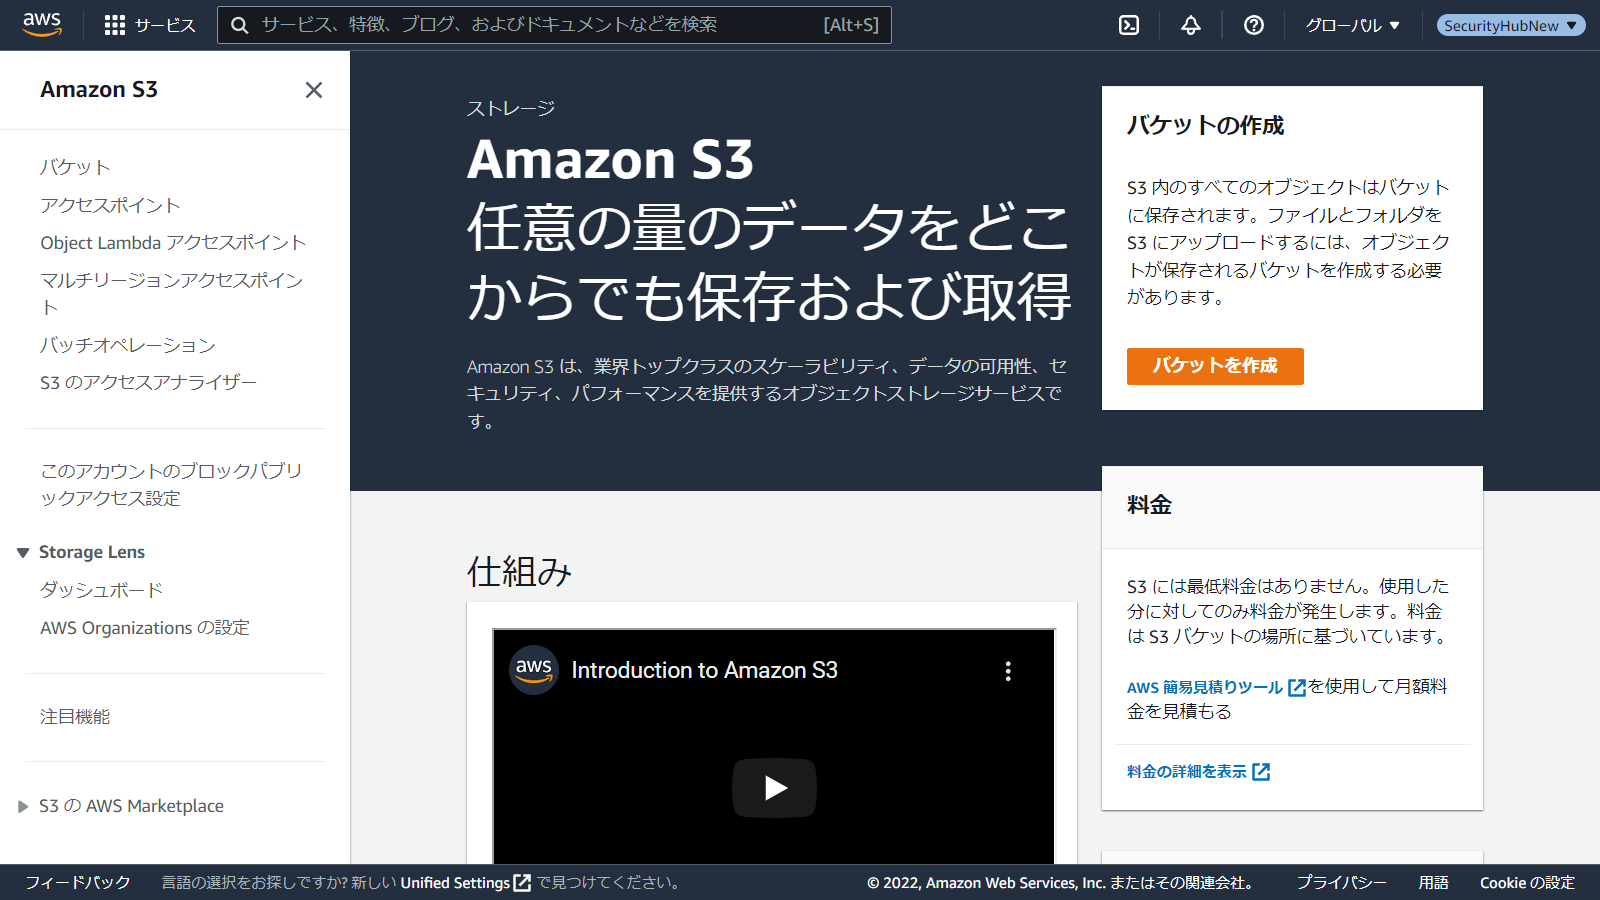Expand the S3 の AWS Marketplace section

23,806
